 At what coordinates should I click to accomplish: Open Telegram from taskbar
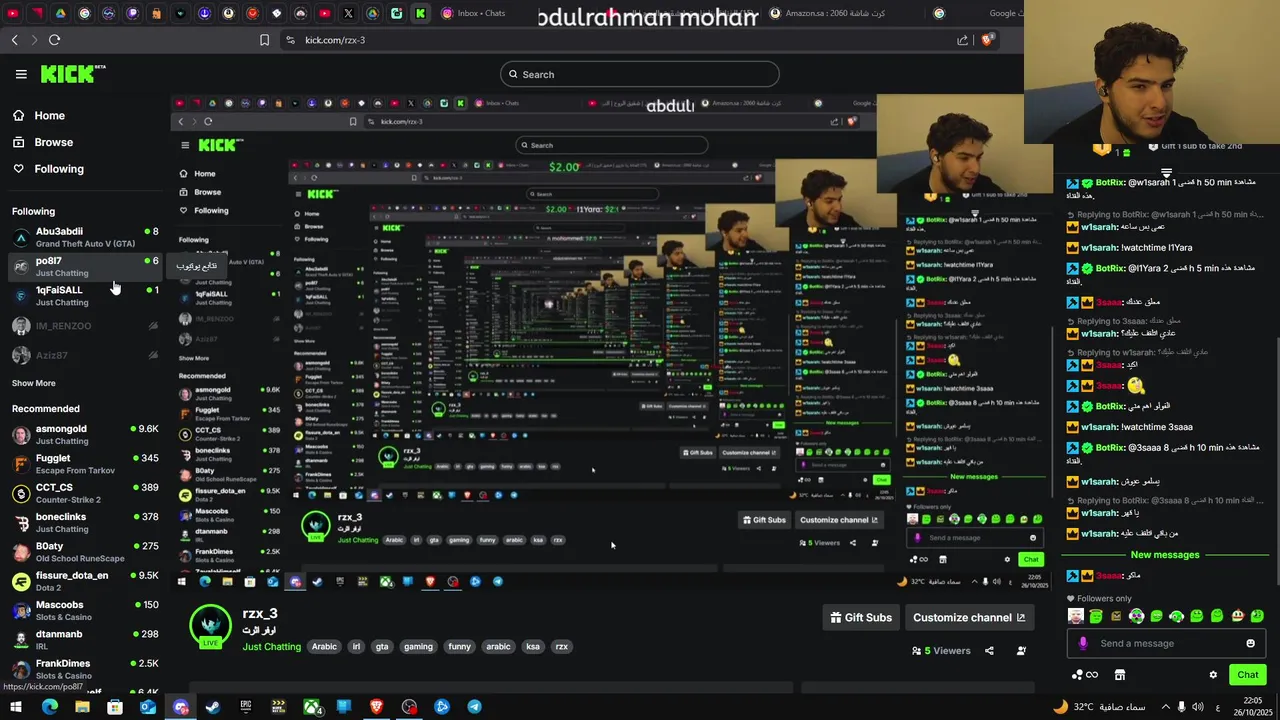tap(474, 707)
